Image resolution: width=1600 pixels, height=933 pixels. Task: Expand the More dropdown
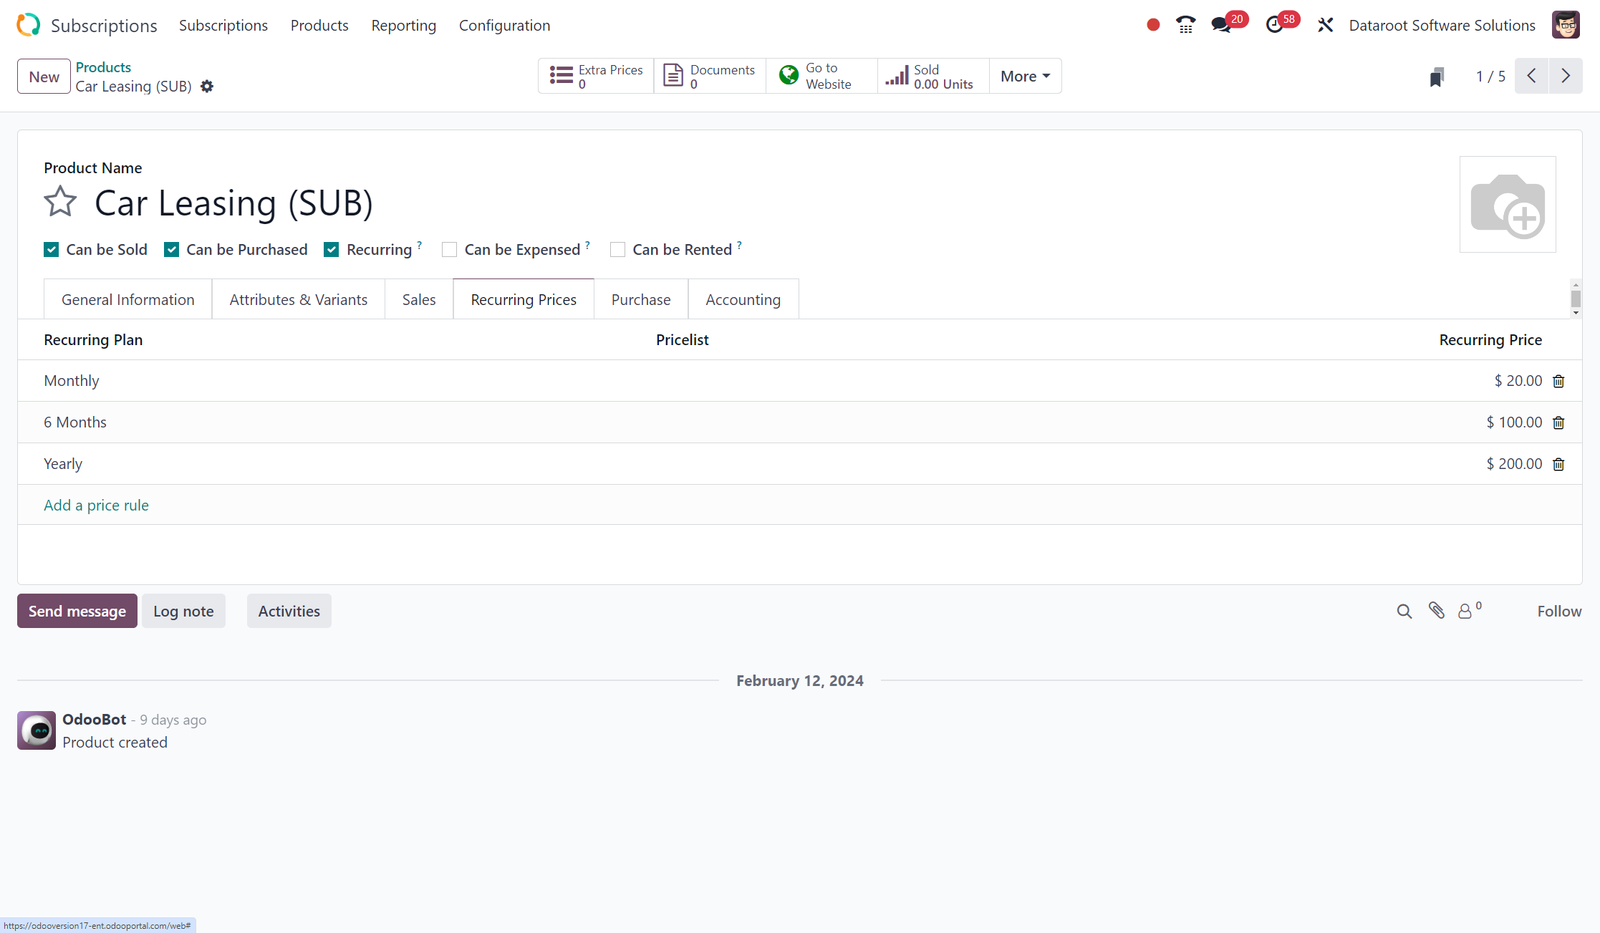[1025, 76]
